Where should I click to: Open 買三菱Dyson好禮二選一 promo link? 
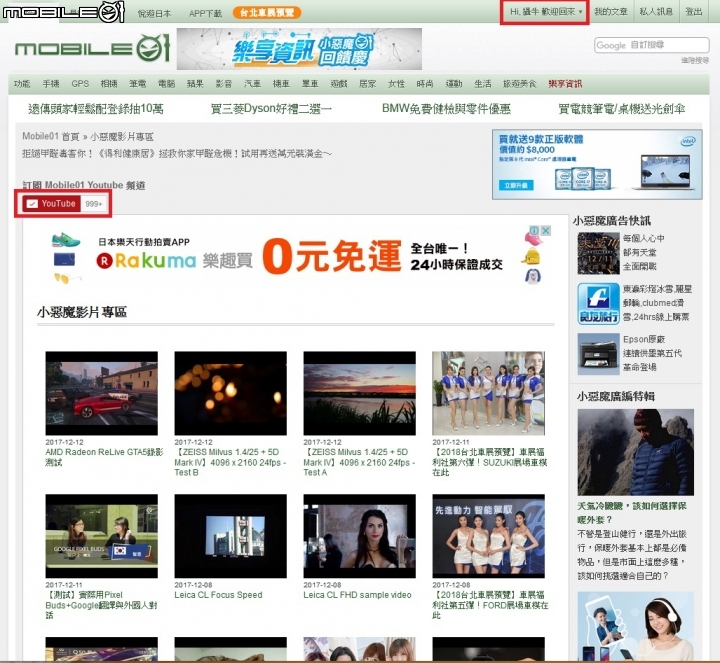[271, 109]
